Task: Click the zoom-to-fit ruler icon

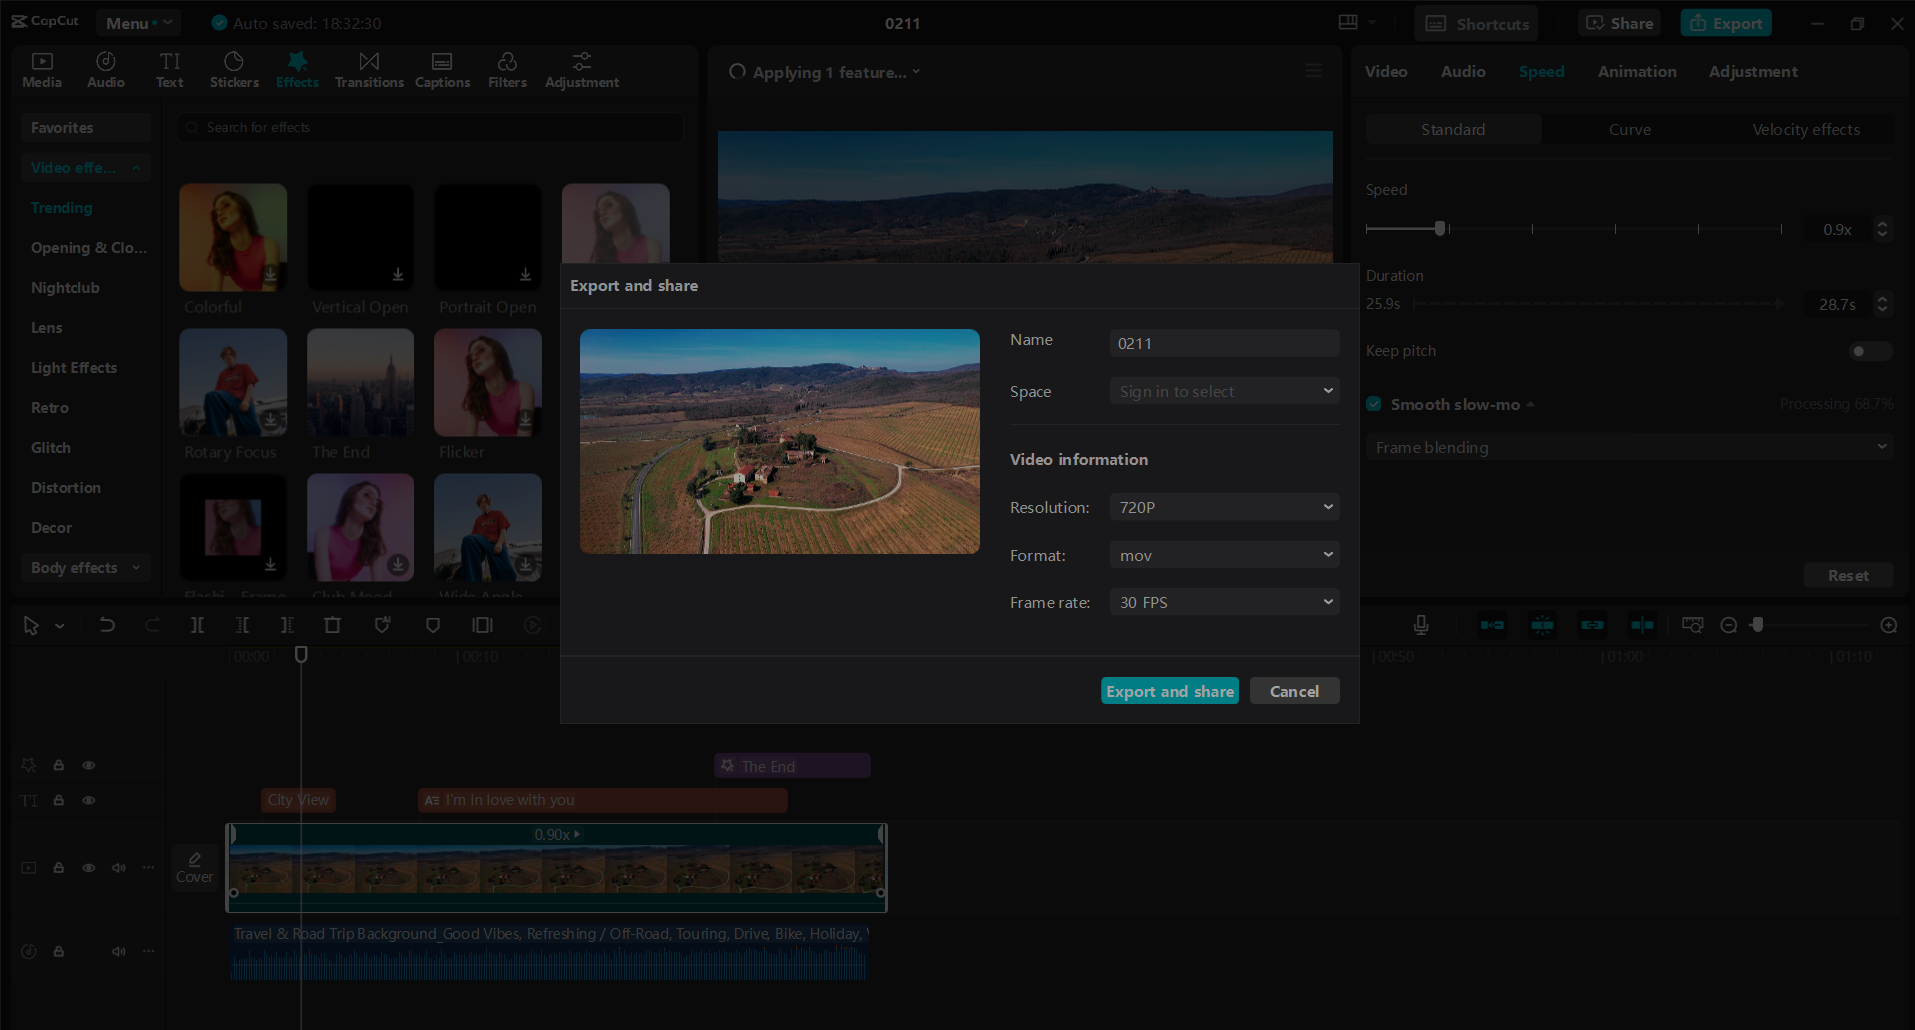Action: [x=1692, y=625]
